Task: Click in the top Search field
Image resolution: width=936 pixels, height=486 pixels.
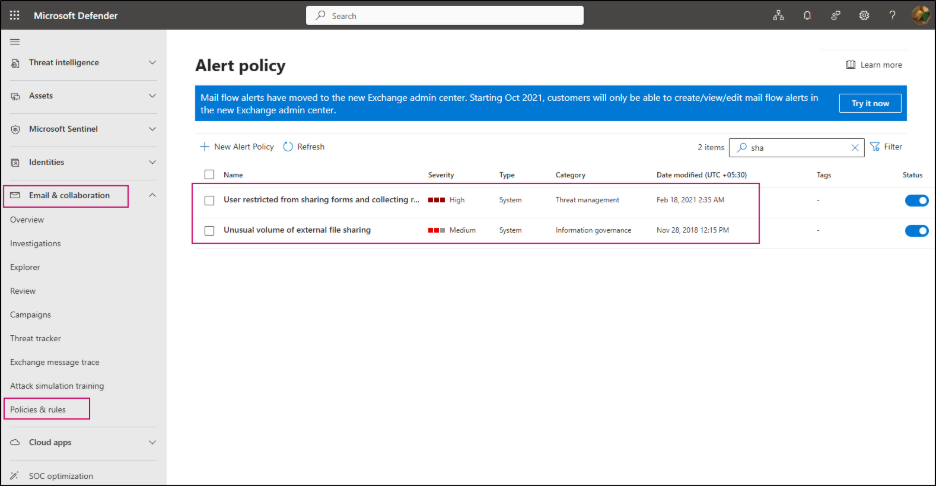Action: pyautogui.click(x=445, y=16)
